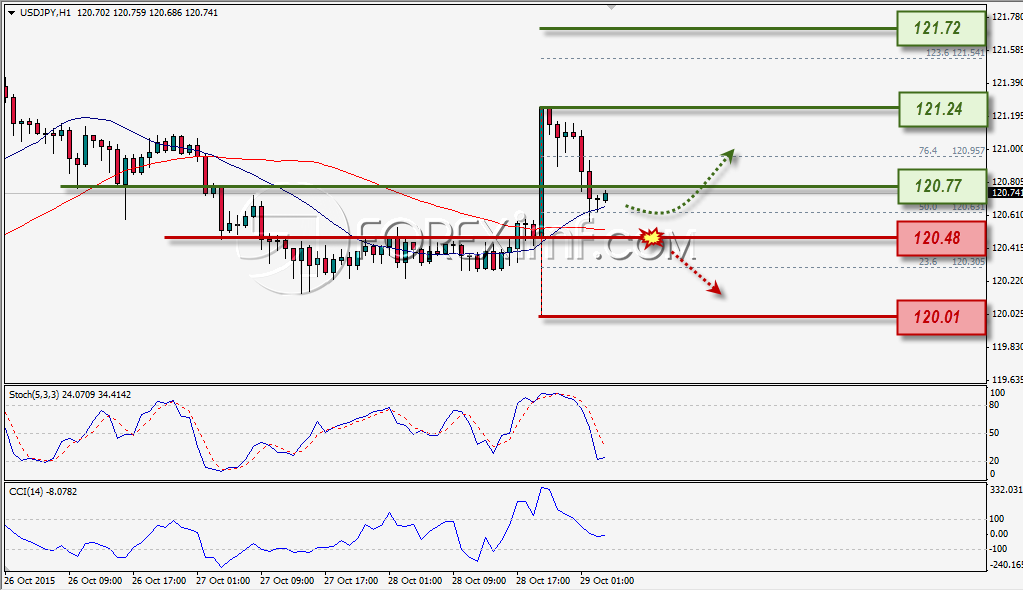The height and width of the screenshot is (591, 1023).
Task: Click the 26 Oct 17:00 time label
Action: (159, 581)
